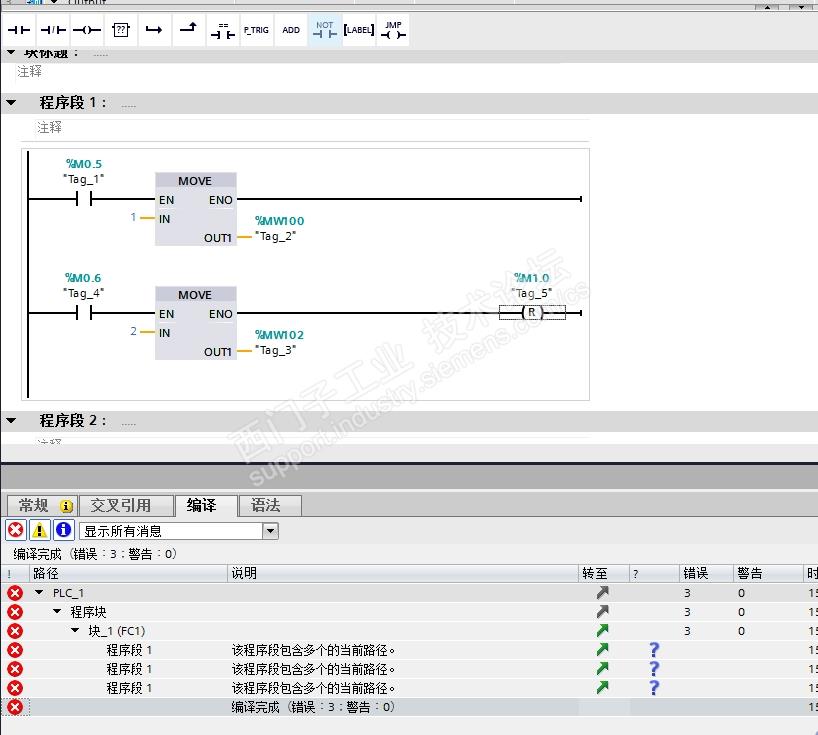Insert the equal comparison contact
The width and height of the screenshot is (818, 735).
223,30
